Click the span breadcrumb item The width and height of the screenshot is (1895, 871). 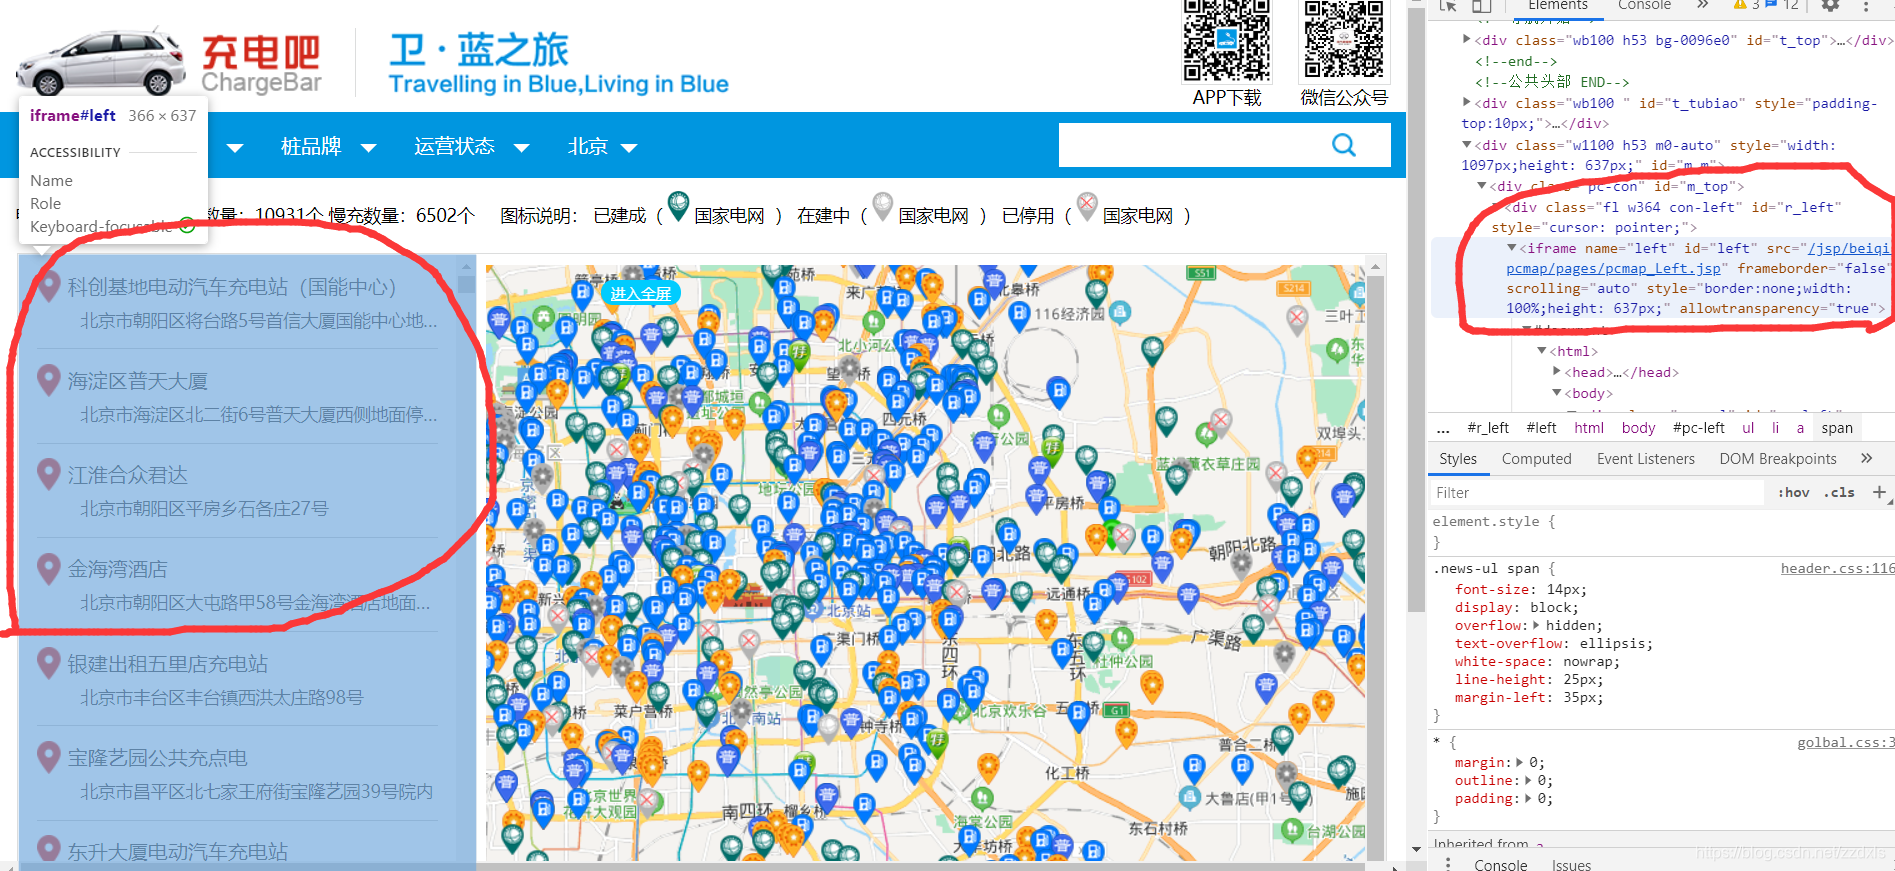point(1836,428)
